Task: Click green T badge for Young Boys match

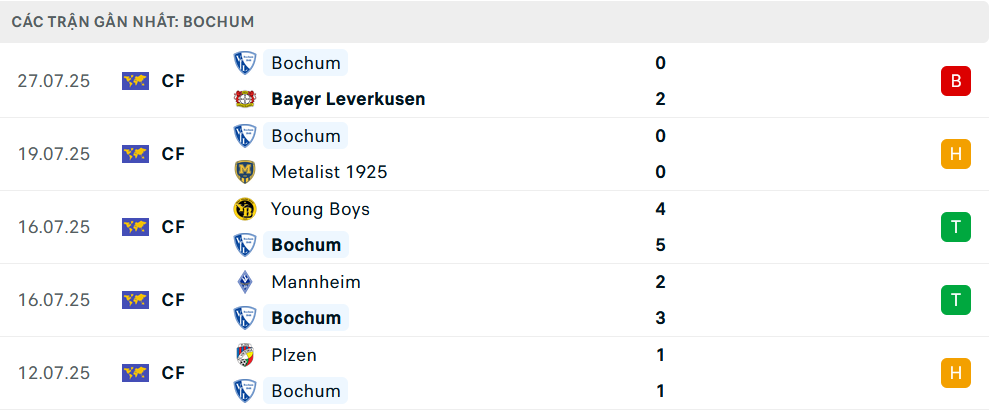Action: pos(956,227)
